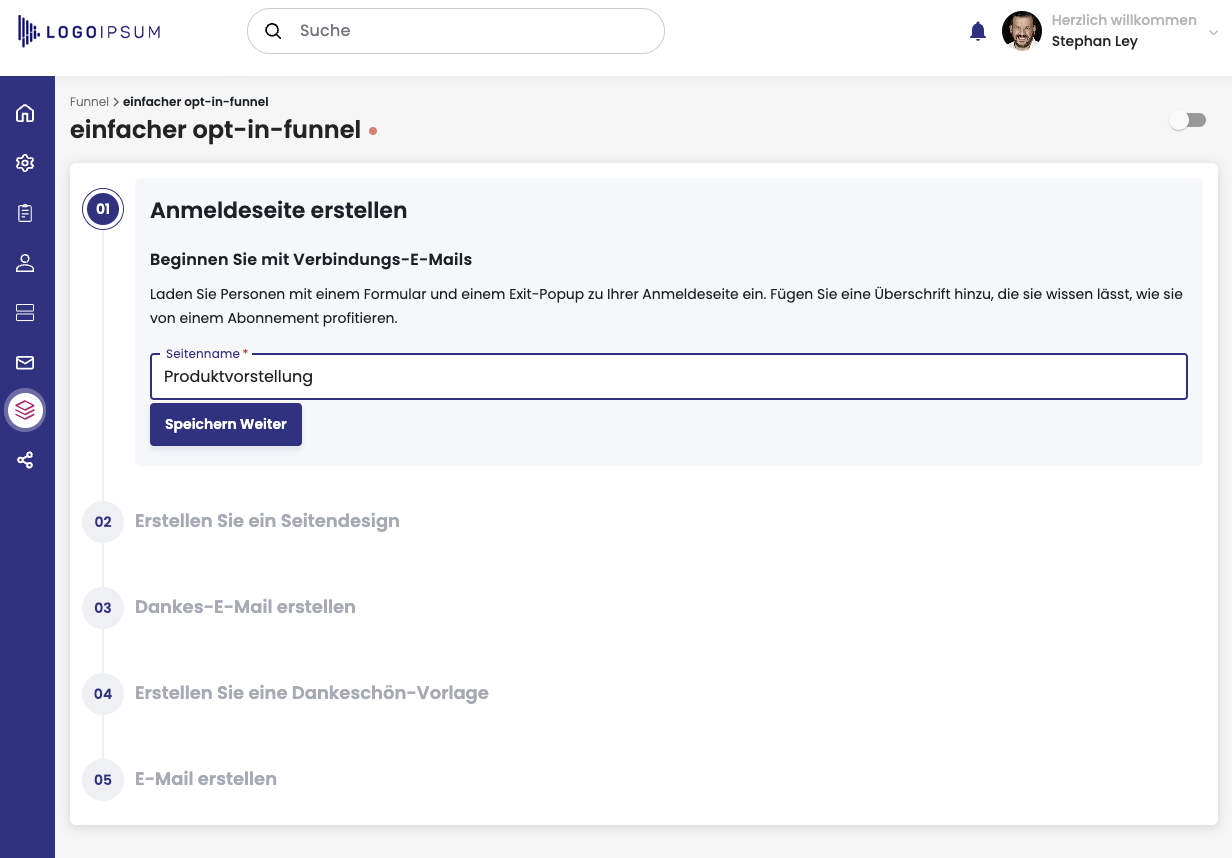Expand step 05 E-Mail erstellen section
Image resolution: width=1232 pixels, height=858 pixels.
point(205,779)
